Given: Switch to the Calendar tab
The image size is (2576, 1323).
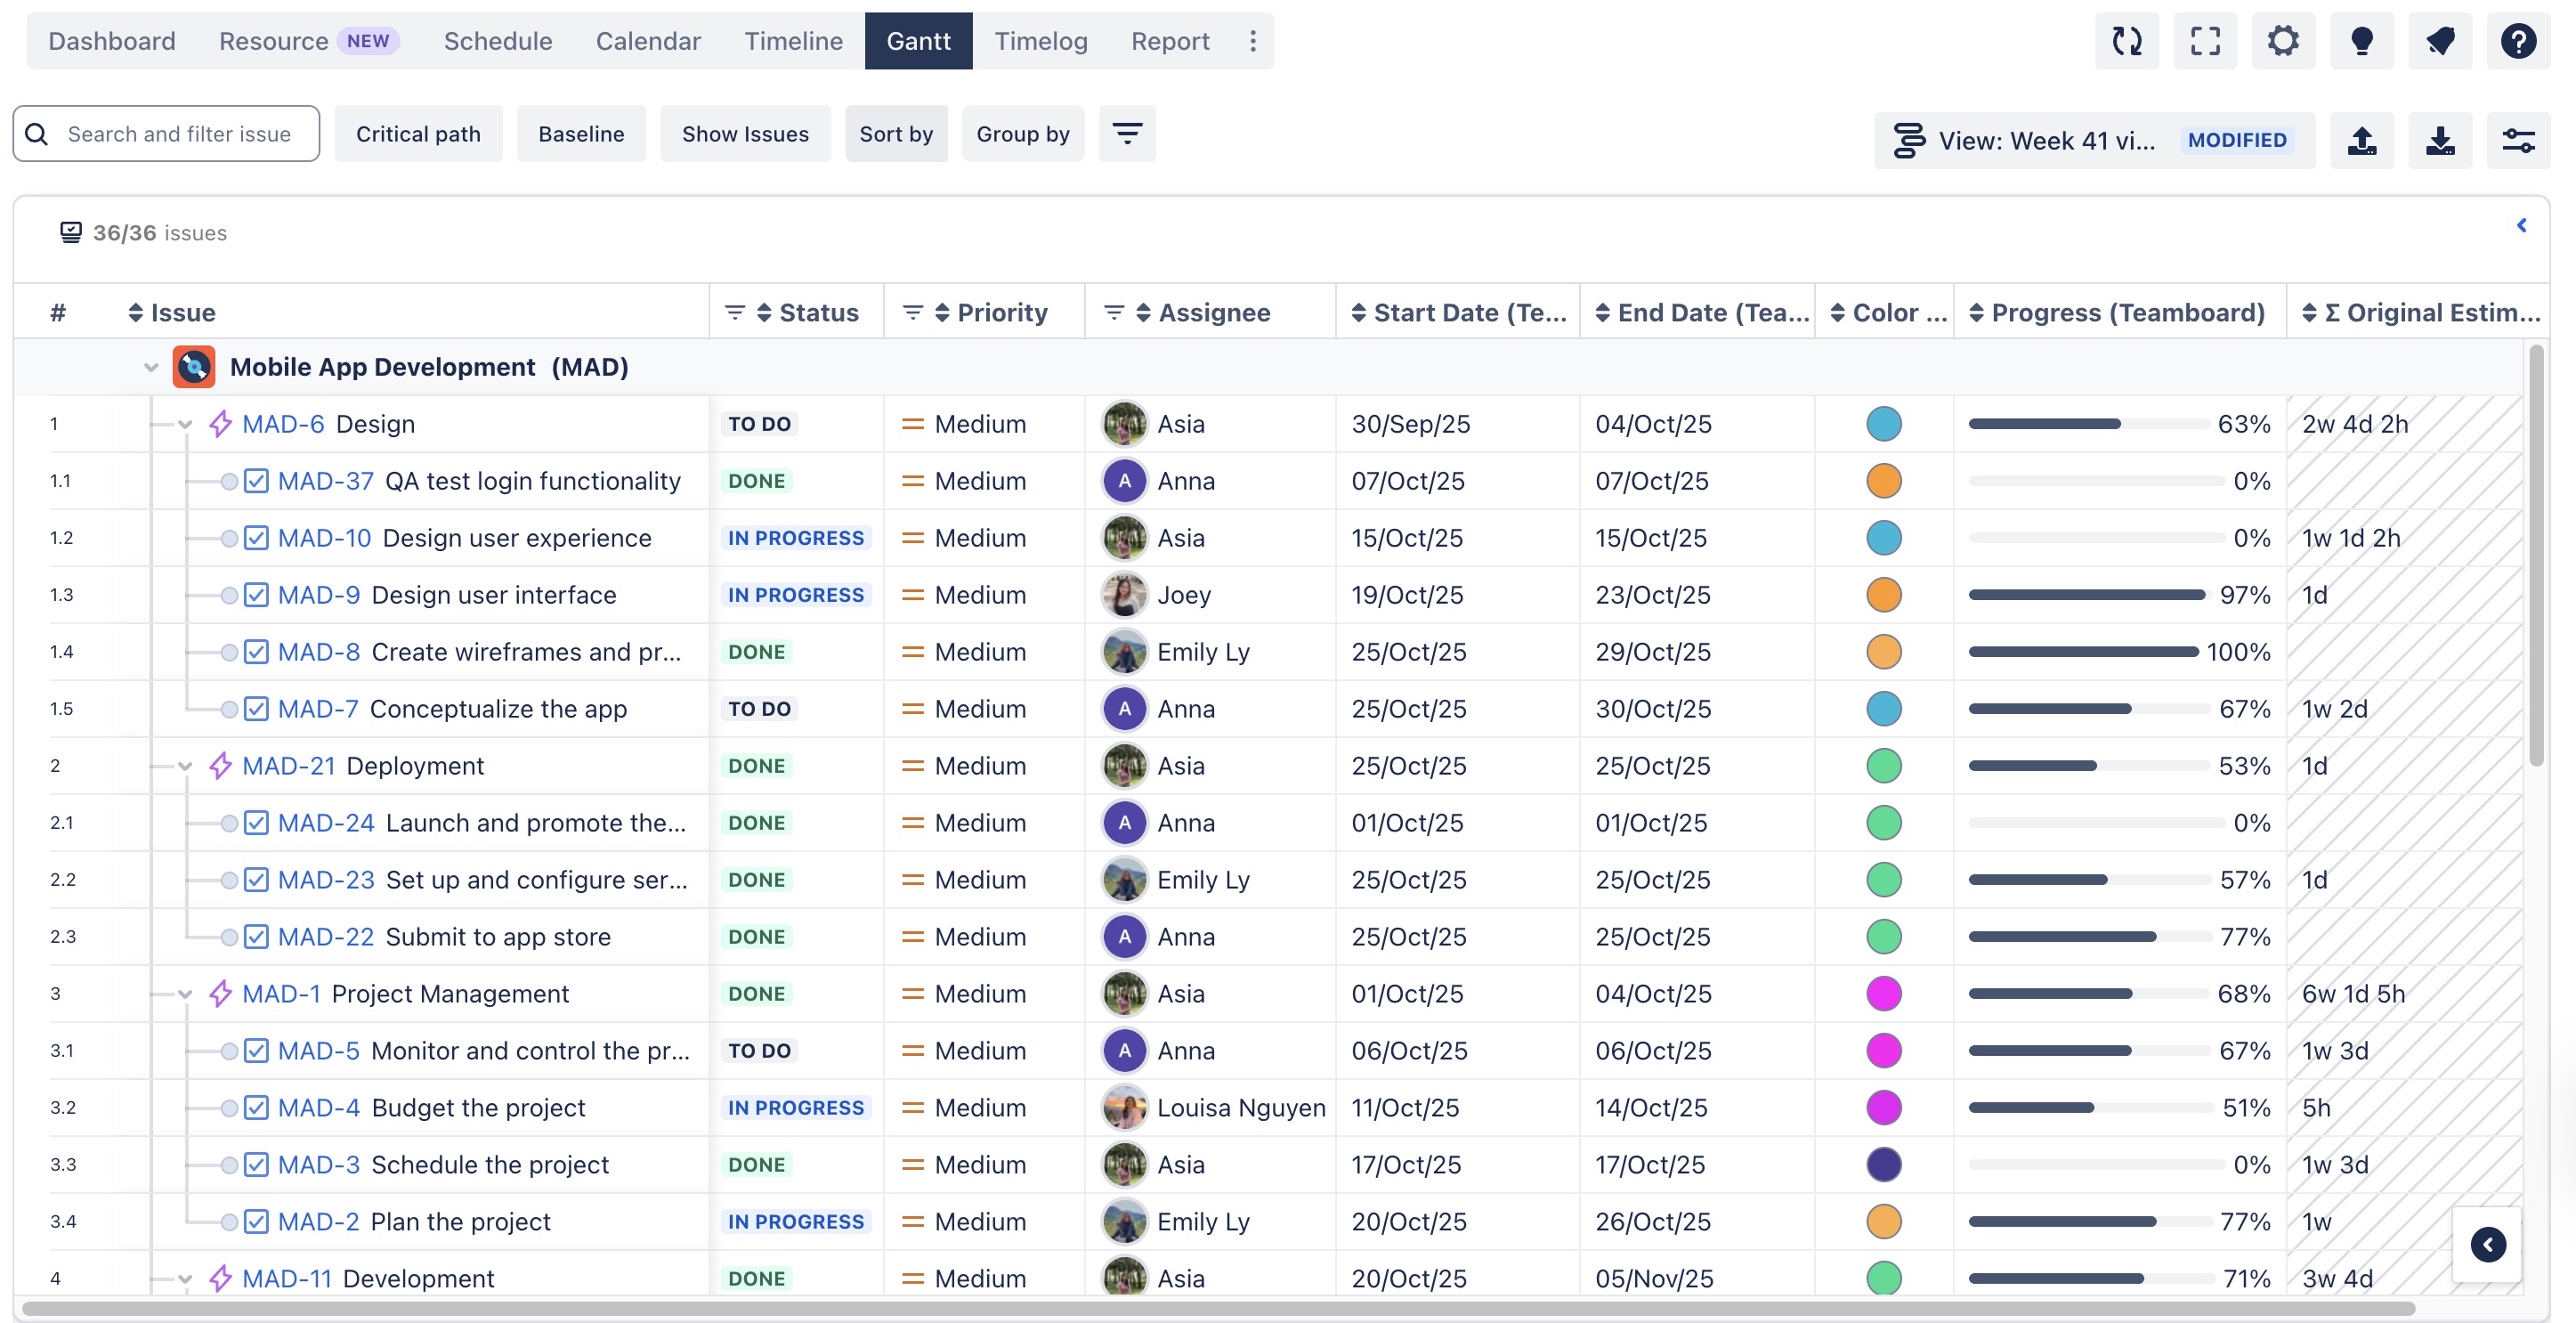Looking at the screenshot, I should point(648,41).
